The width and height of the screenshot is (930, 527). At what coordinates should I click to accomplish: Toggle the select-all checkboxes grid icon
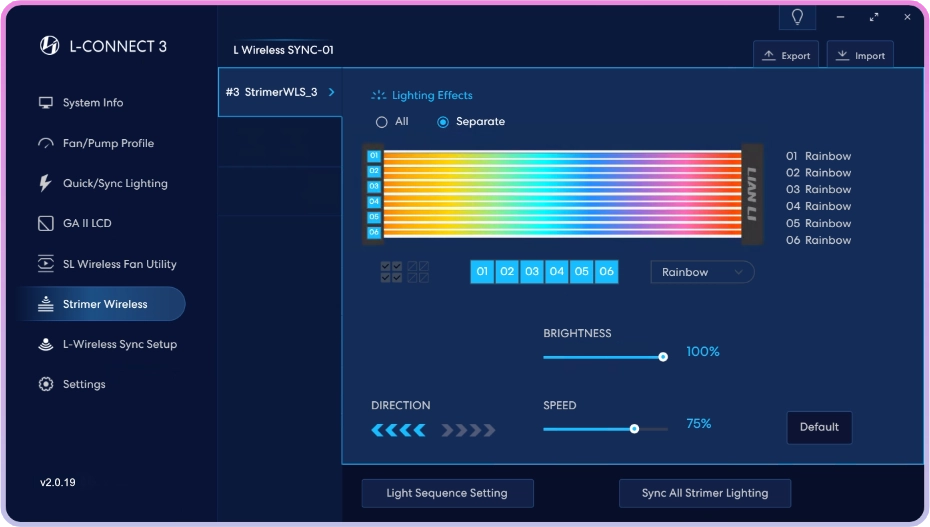392,272
